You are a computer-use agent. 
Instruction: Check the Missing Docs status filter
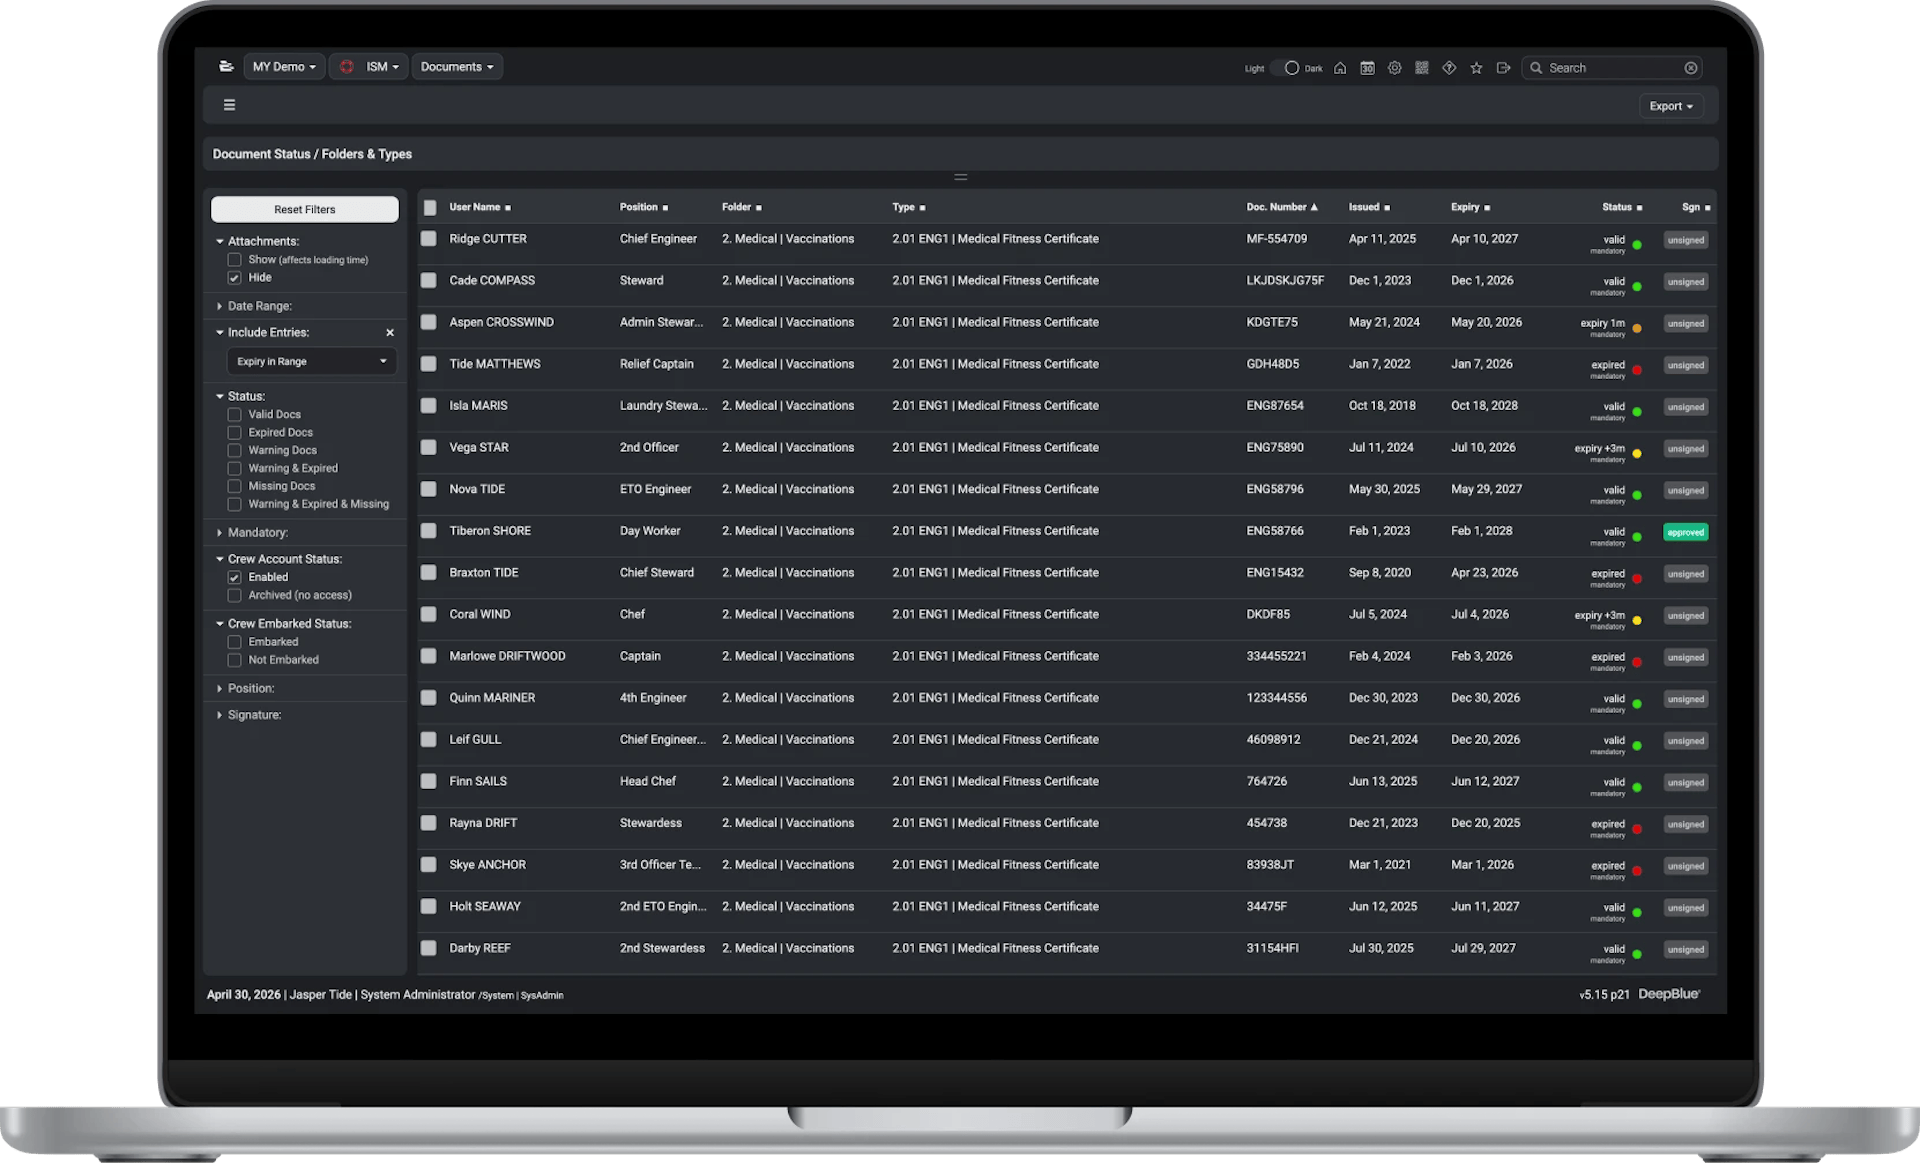234,487
